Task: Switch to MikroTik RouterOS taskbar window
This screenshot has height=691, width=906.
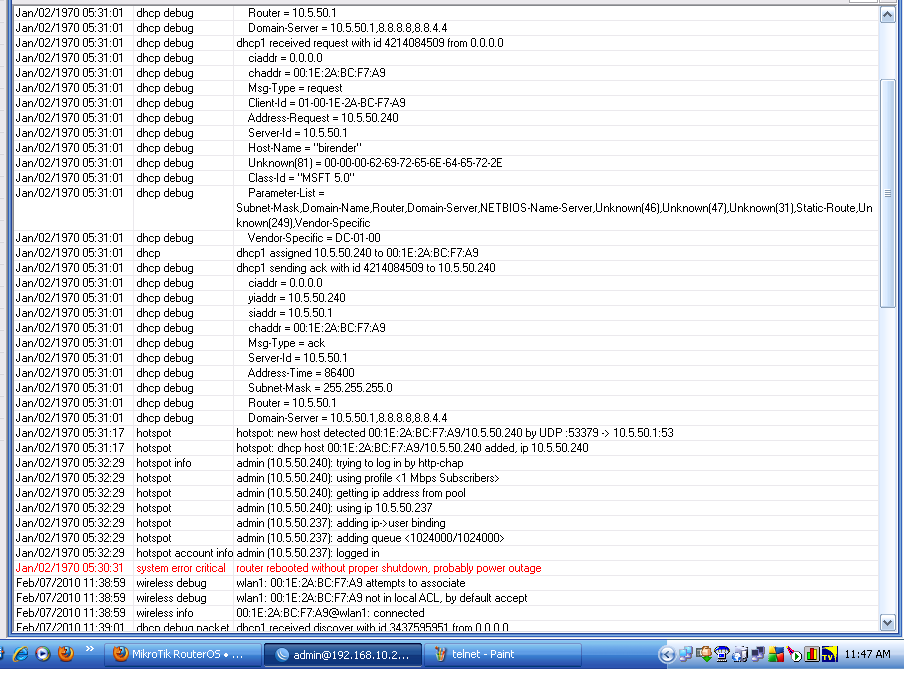Action: (x=183, y=655)
